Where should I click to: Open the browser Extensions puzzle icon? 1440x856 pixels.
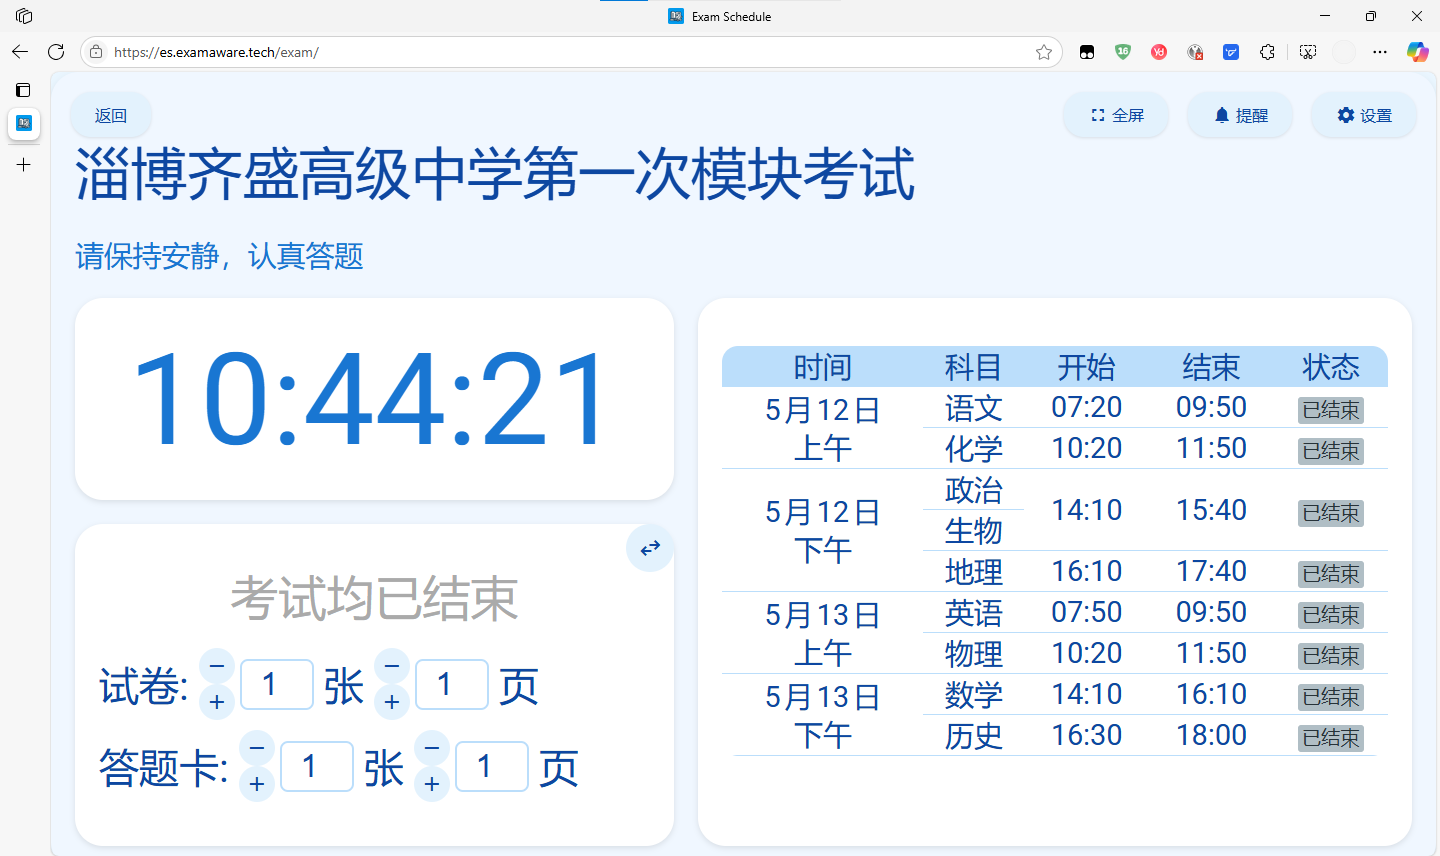1267,52
